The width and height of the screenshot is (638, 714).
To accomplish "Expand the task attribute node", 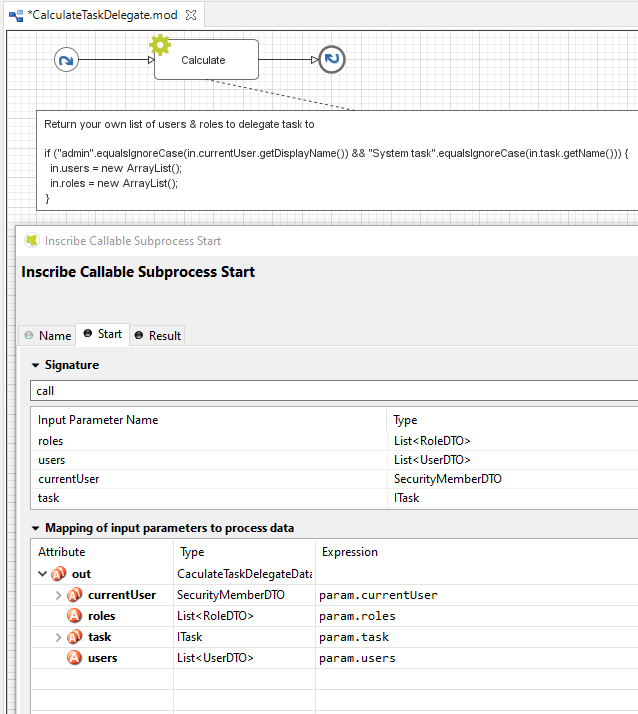I will click(58, 637).
